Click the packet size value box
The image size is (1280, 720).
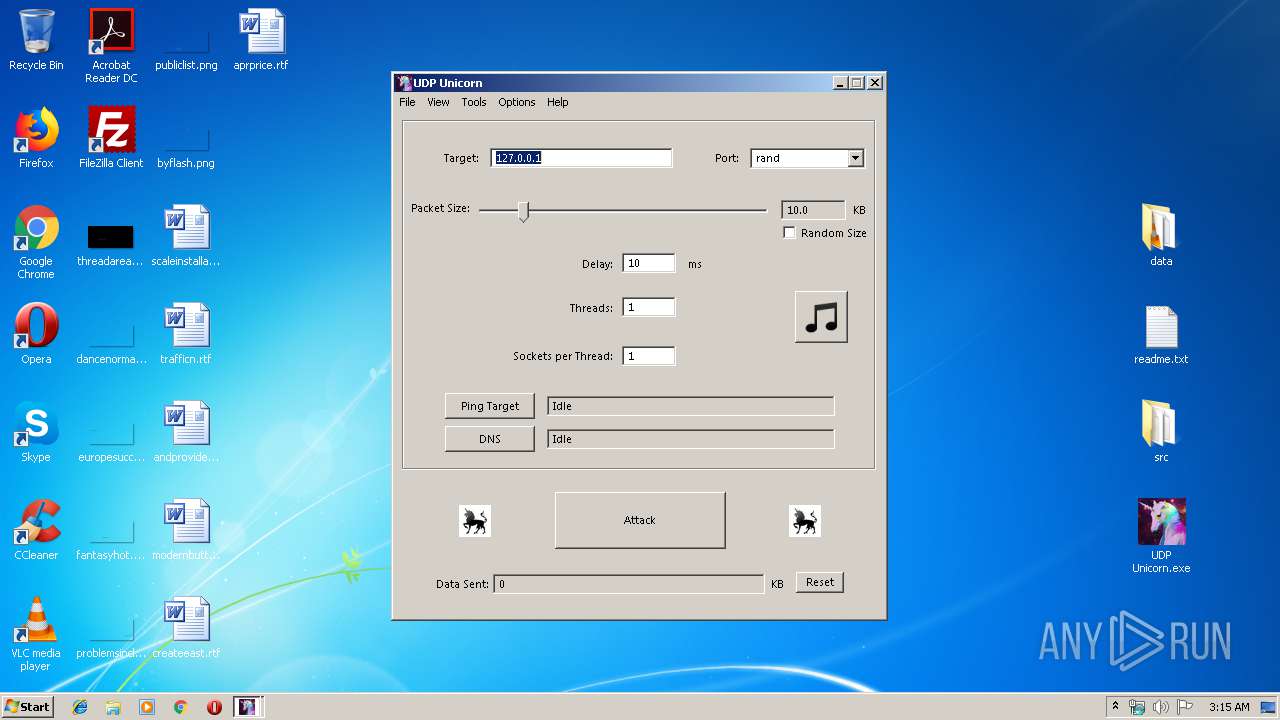tap(813, 210)
